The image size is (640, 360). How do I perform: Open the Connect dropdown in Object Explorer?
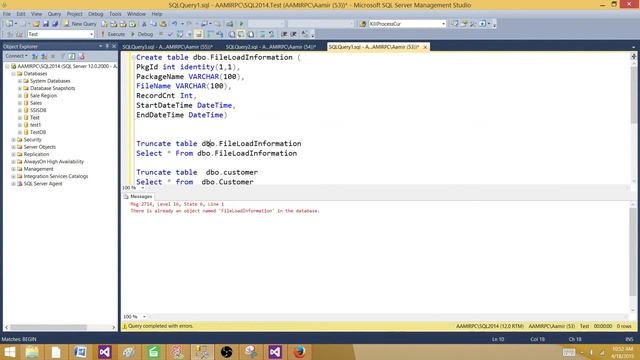tap(16, 56)
